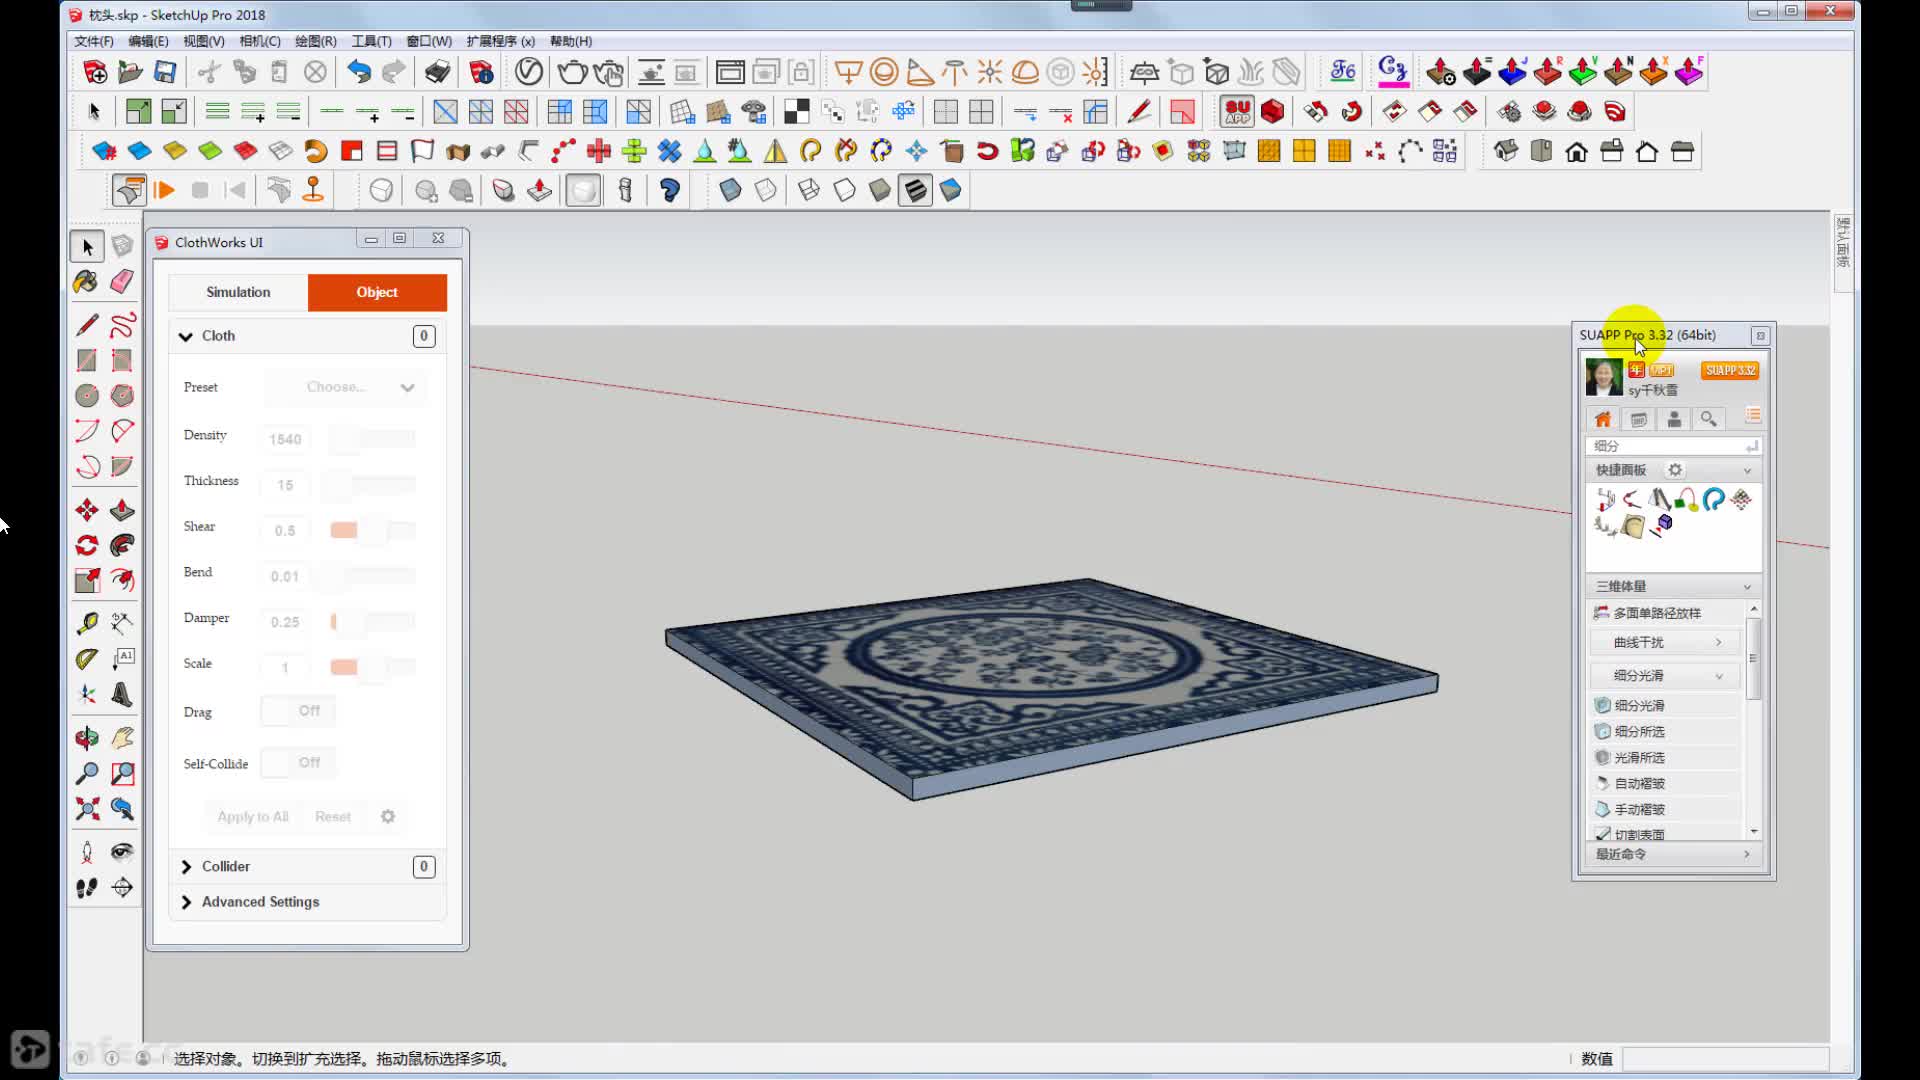Click Density input field to edit
Image resolution: width=1920 pixels, height=1080 pixels.
[x=287, y=438]
